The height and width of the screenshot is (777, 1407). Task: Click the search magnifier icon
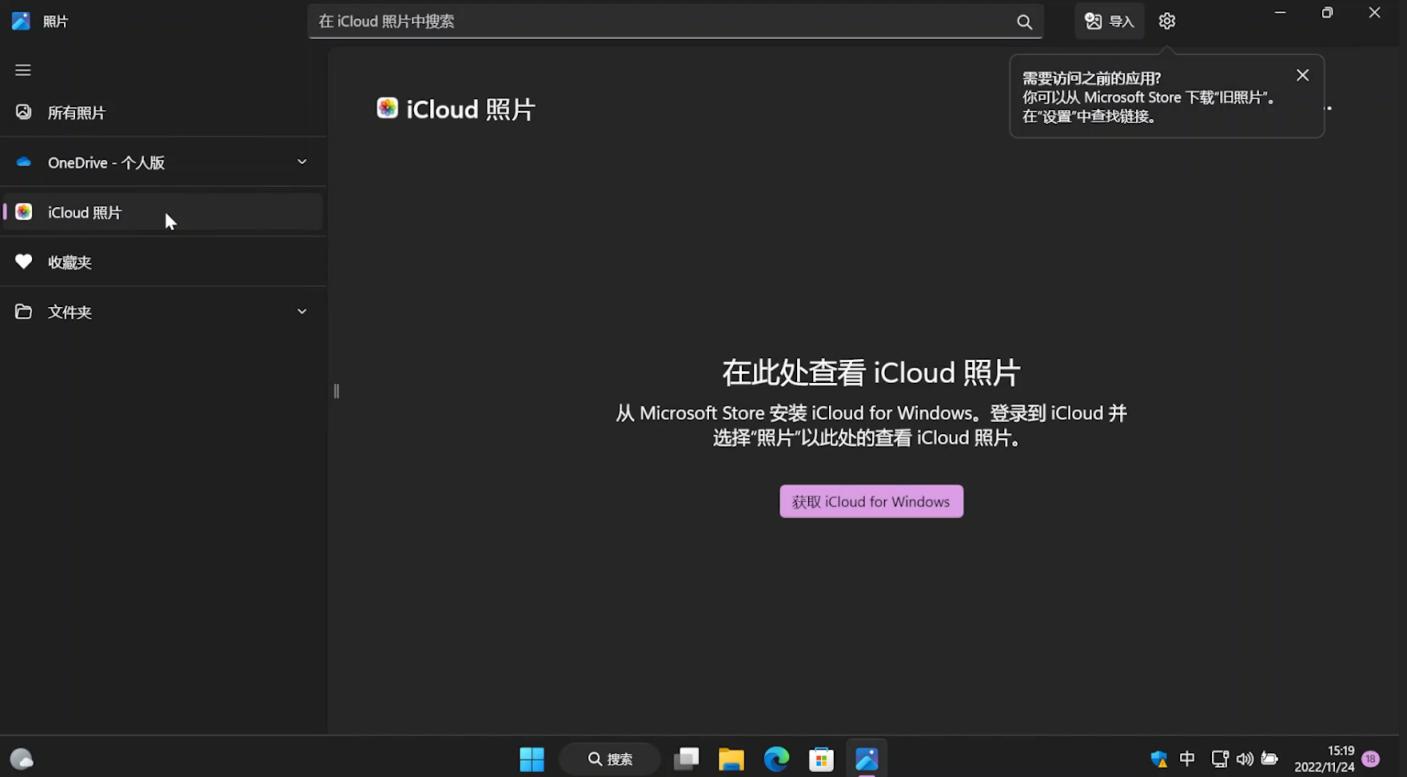(1024, 21)
